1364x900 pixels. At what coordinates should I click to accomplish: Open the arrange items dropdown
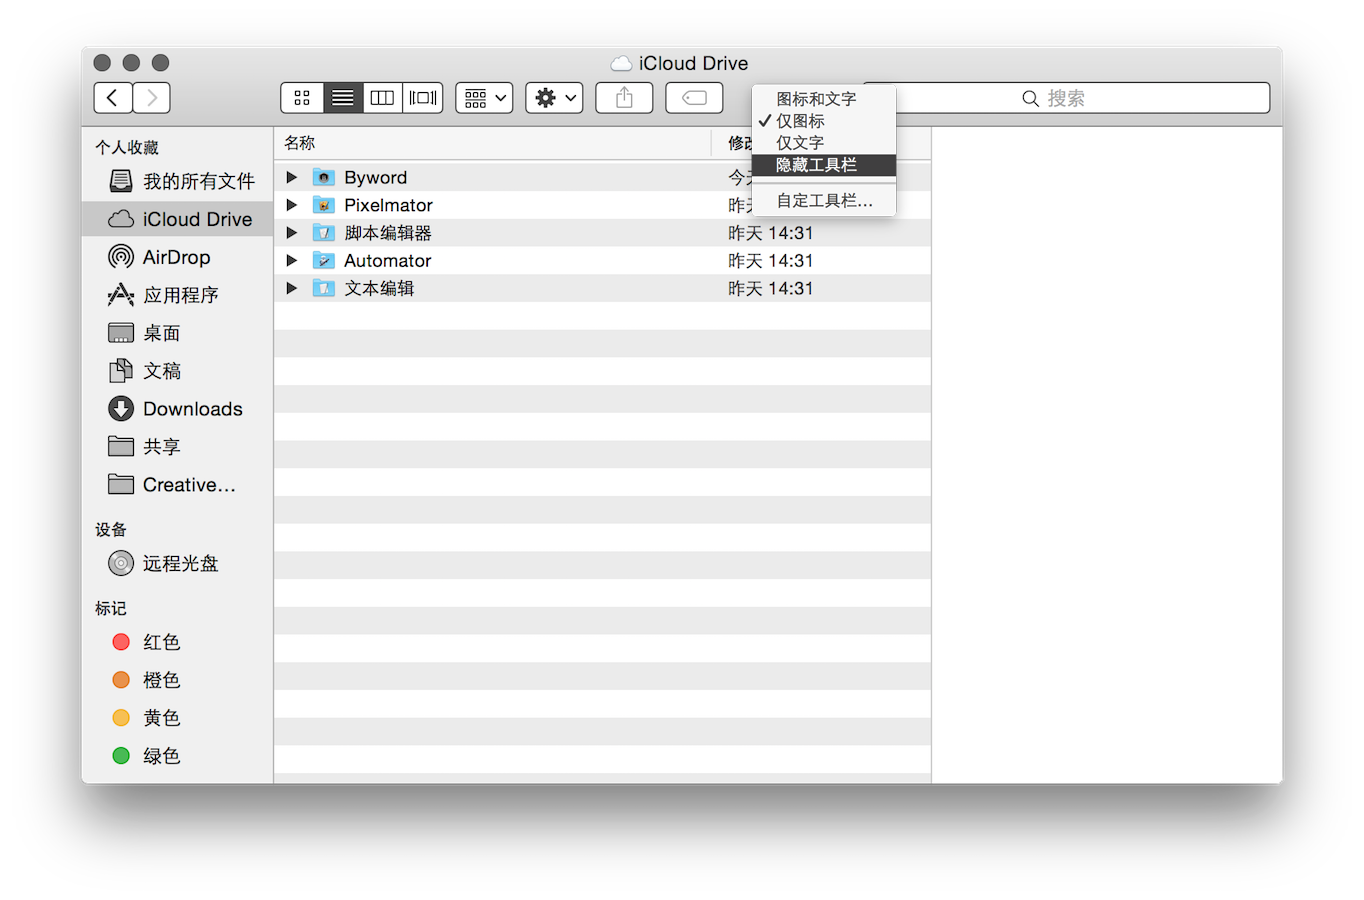point(485,98)
